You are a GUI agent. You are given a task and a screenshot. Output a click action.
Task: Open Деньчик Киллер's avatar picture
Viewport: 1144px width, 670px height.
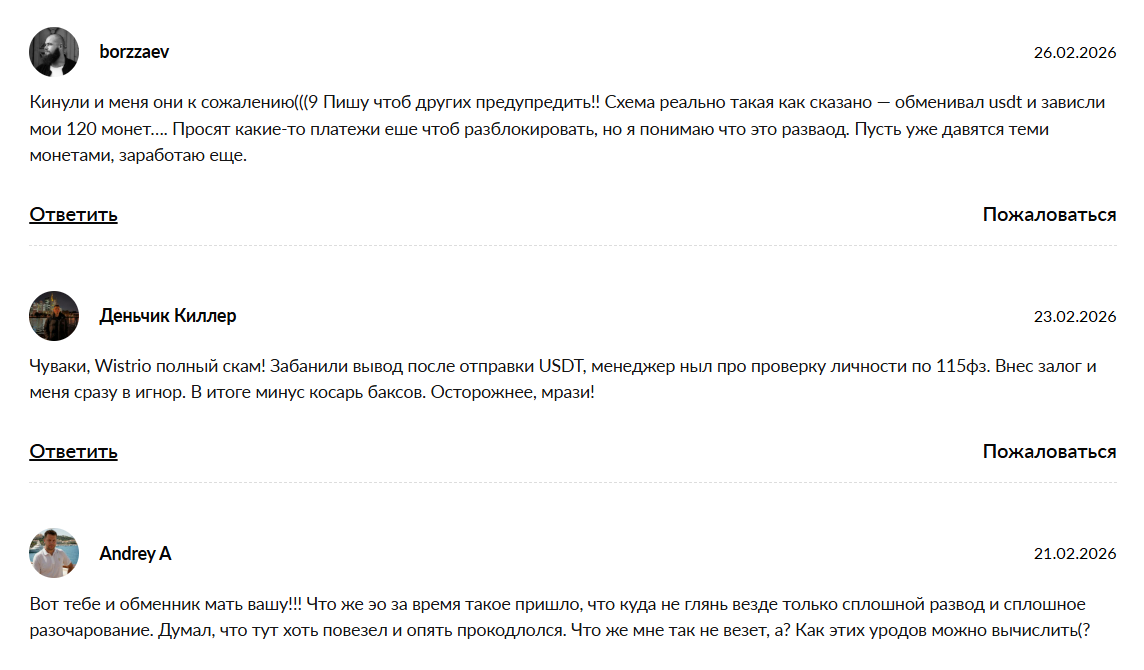coord(54,316)
